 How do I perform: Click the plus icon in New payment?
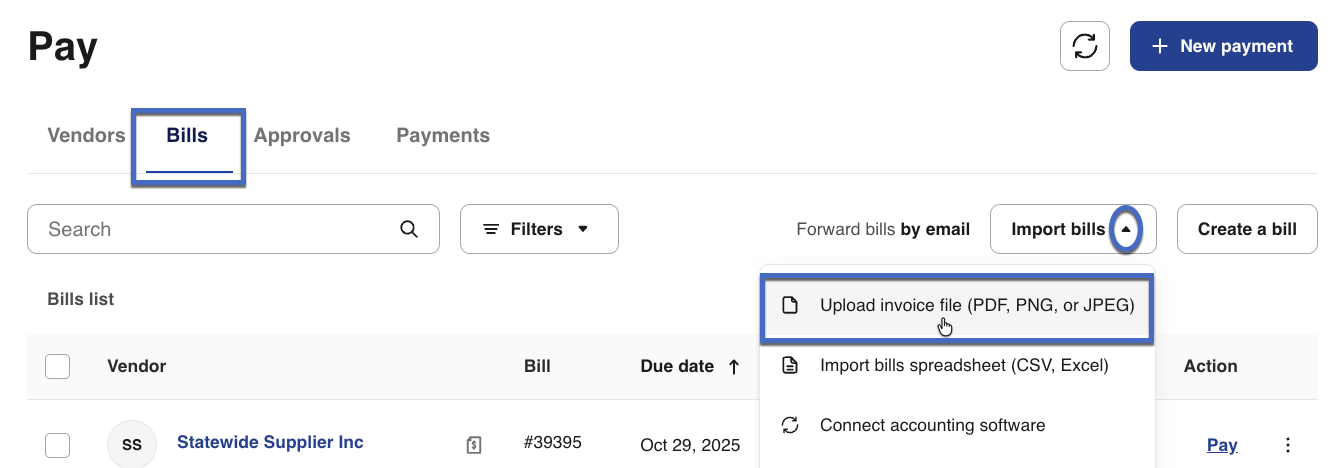[x=1160, y=46]
